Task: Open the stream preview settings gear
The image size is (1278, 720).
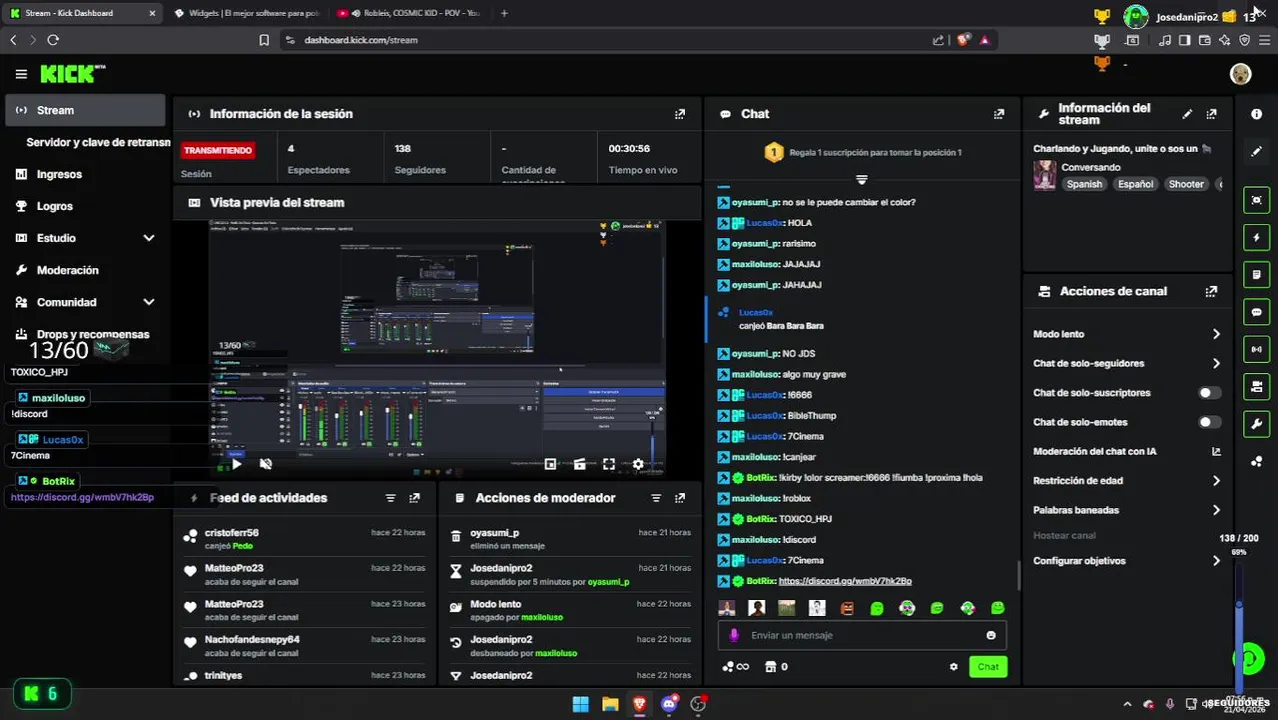Action: click(x=638, y=464)
